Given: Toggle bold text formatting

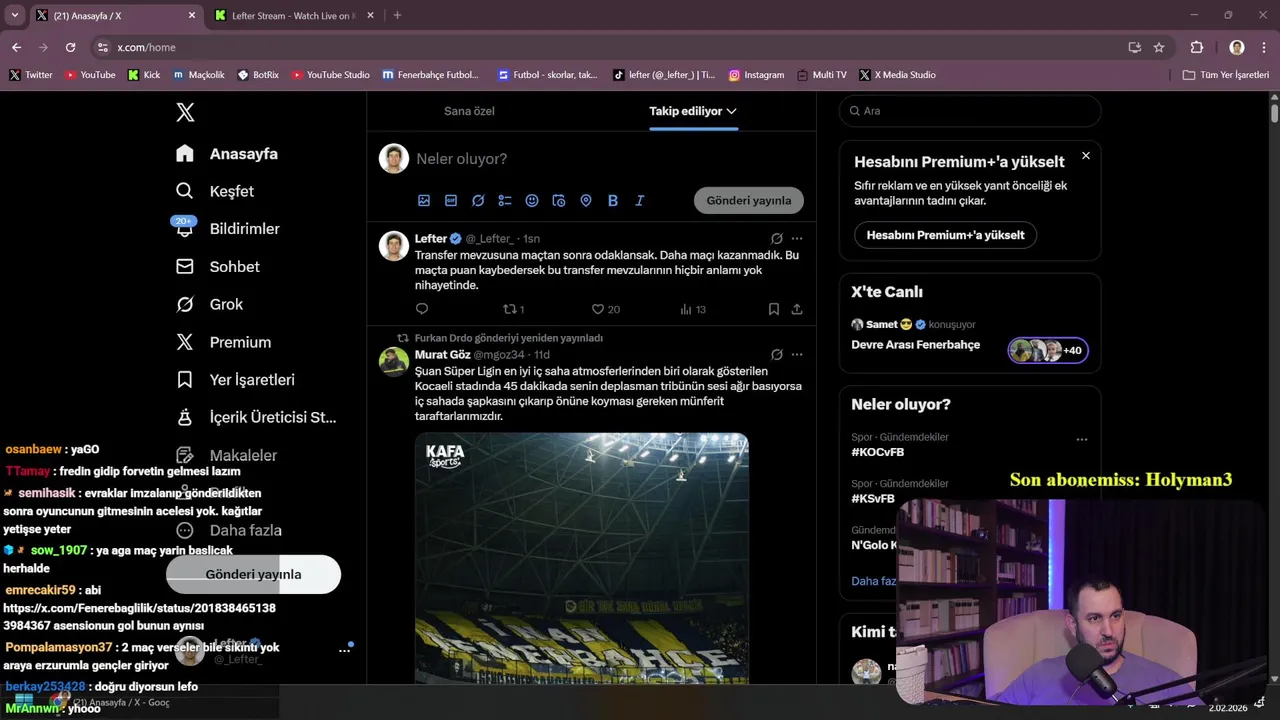Looking at the screenshot, I should 613,201.
